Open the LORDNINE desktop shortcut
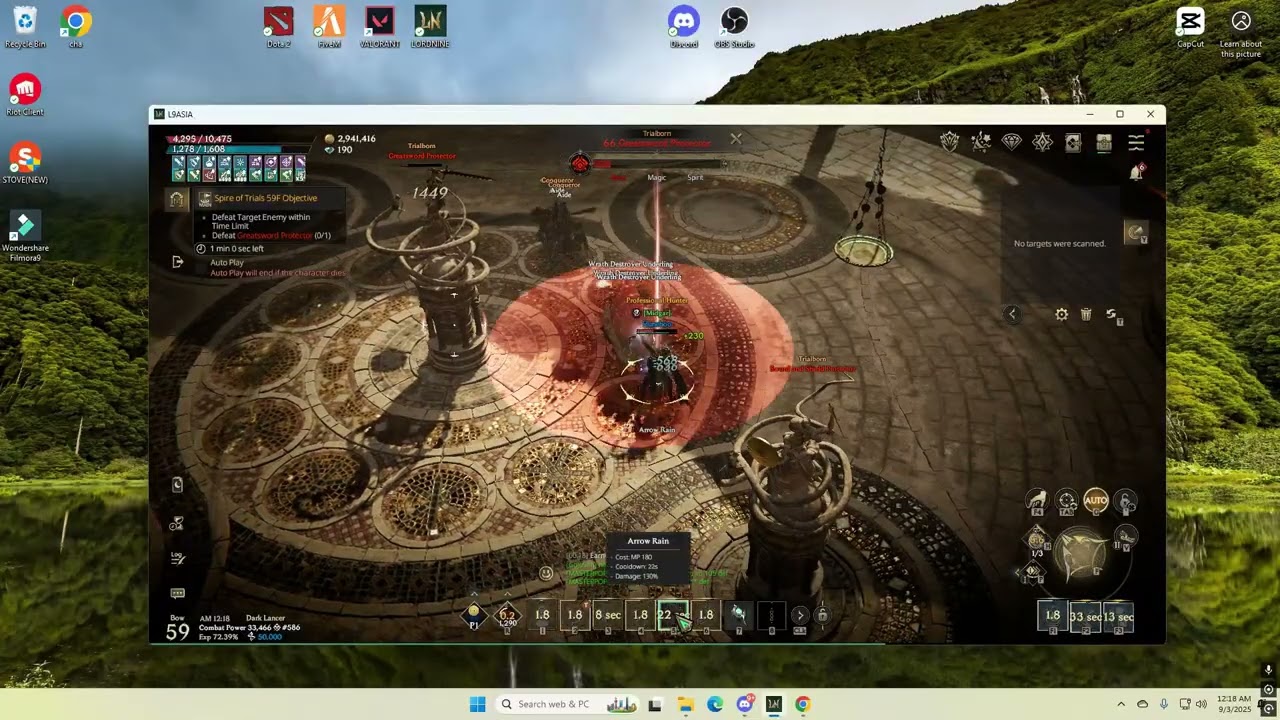Viewport: 1280px width, 720px height. pos(430,26)
